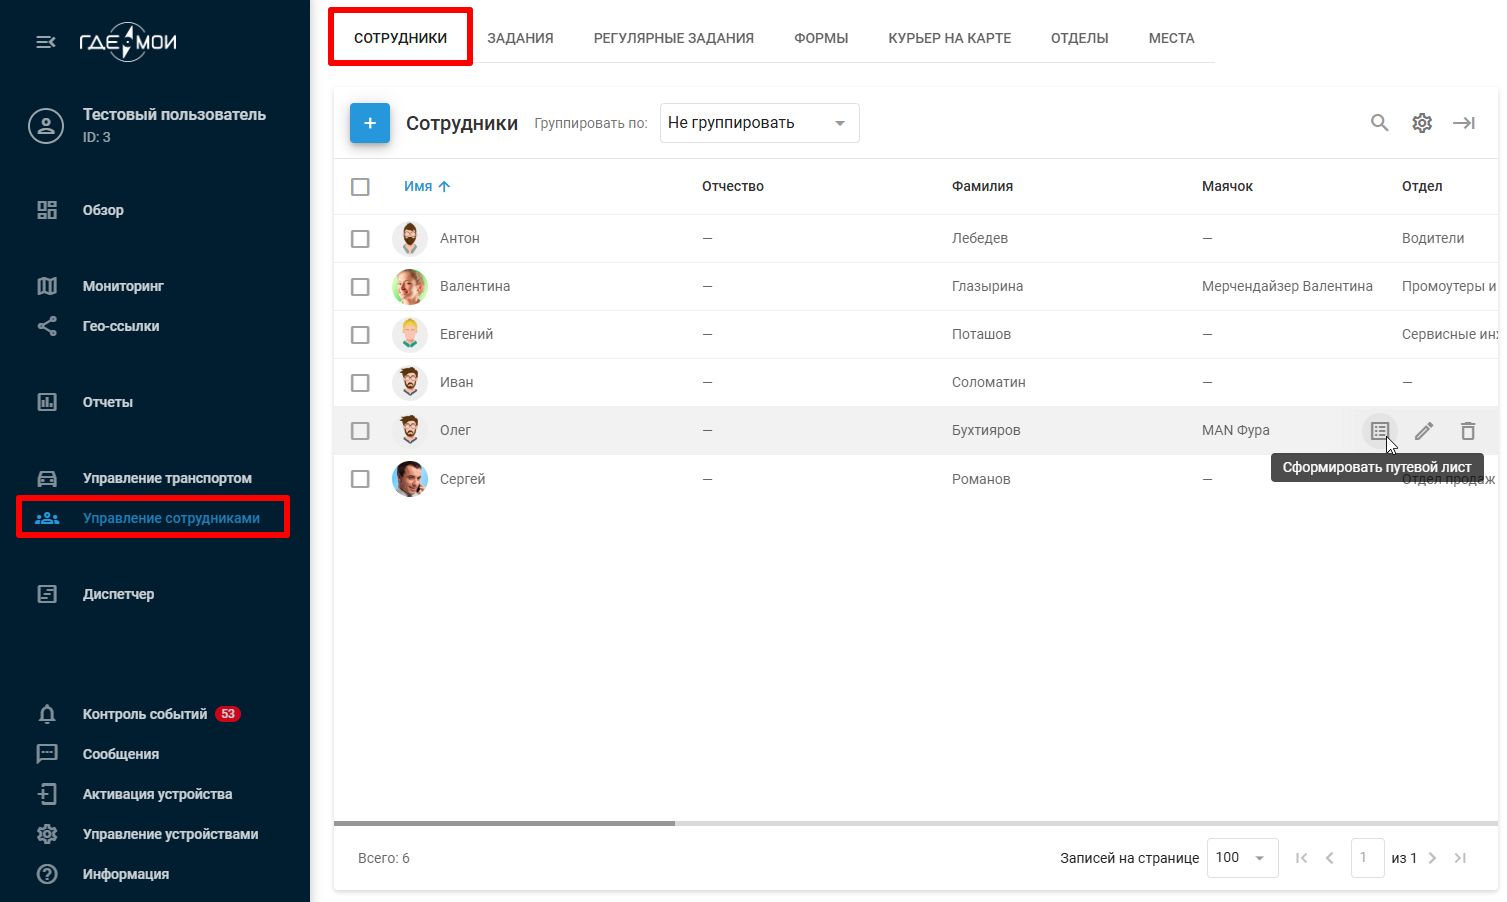The image size is (1507, 902).
Task: Select the checkbox for Валентина's row
Action: click(360, 287)
